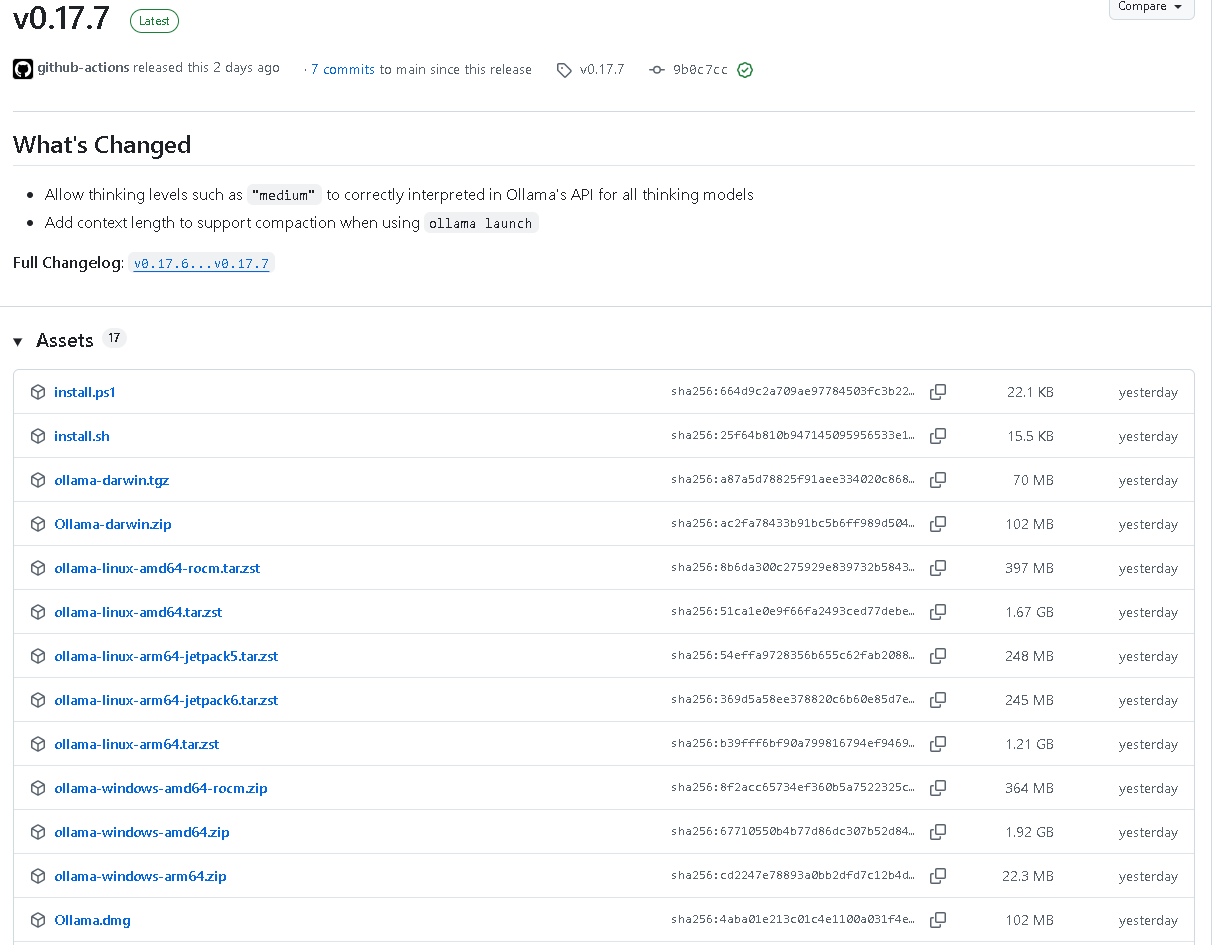The height and width of the screenshot is (945, 1213).
Task: Copy sha256 hash for ollama-windows-amd64-rocm.zip
Action: point(938,788)
